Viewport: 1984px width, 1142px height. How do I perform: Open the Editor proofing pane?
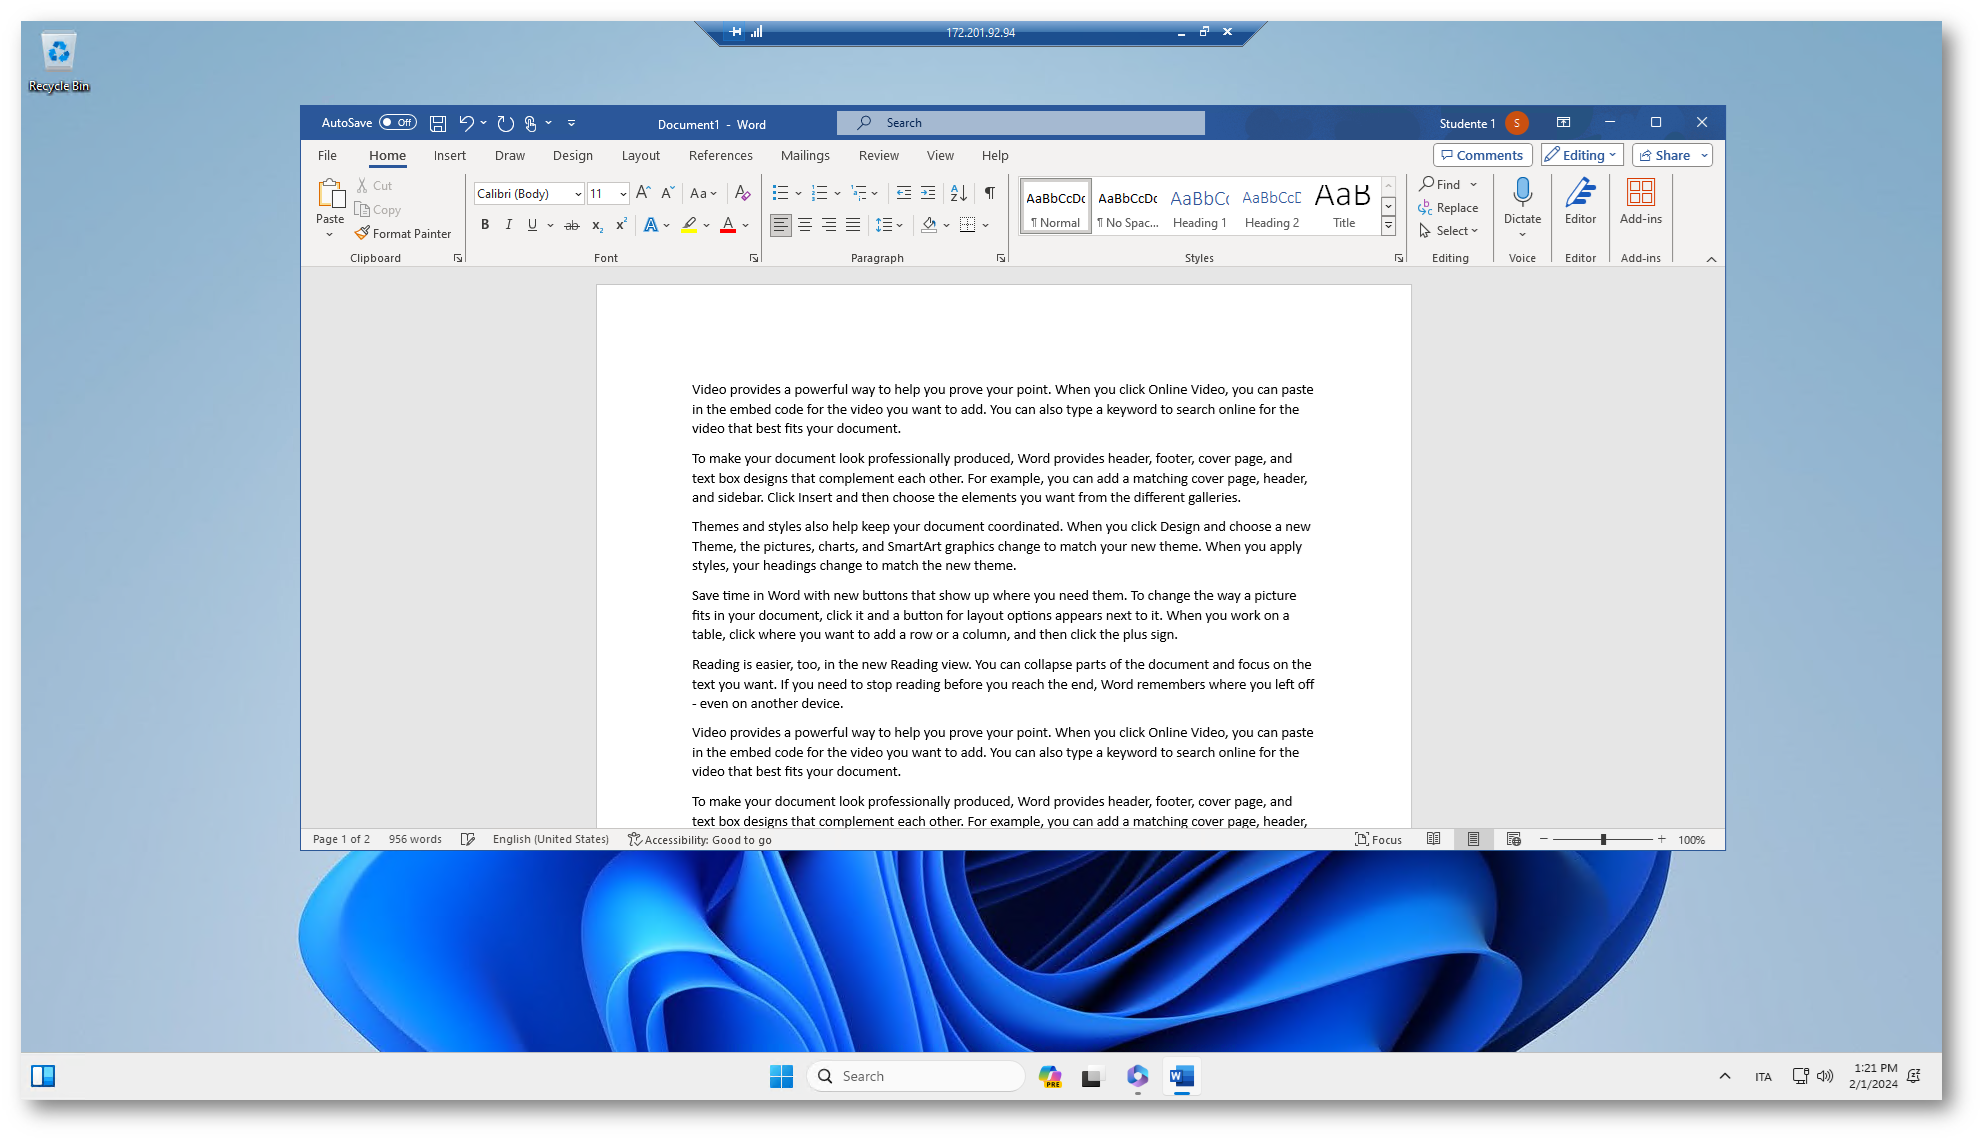click(x=1580, y=201)
